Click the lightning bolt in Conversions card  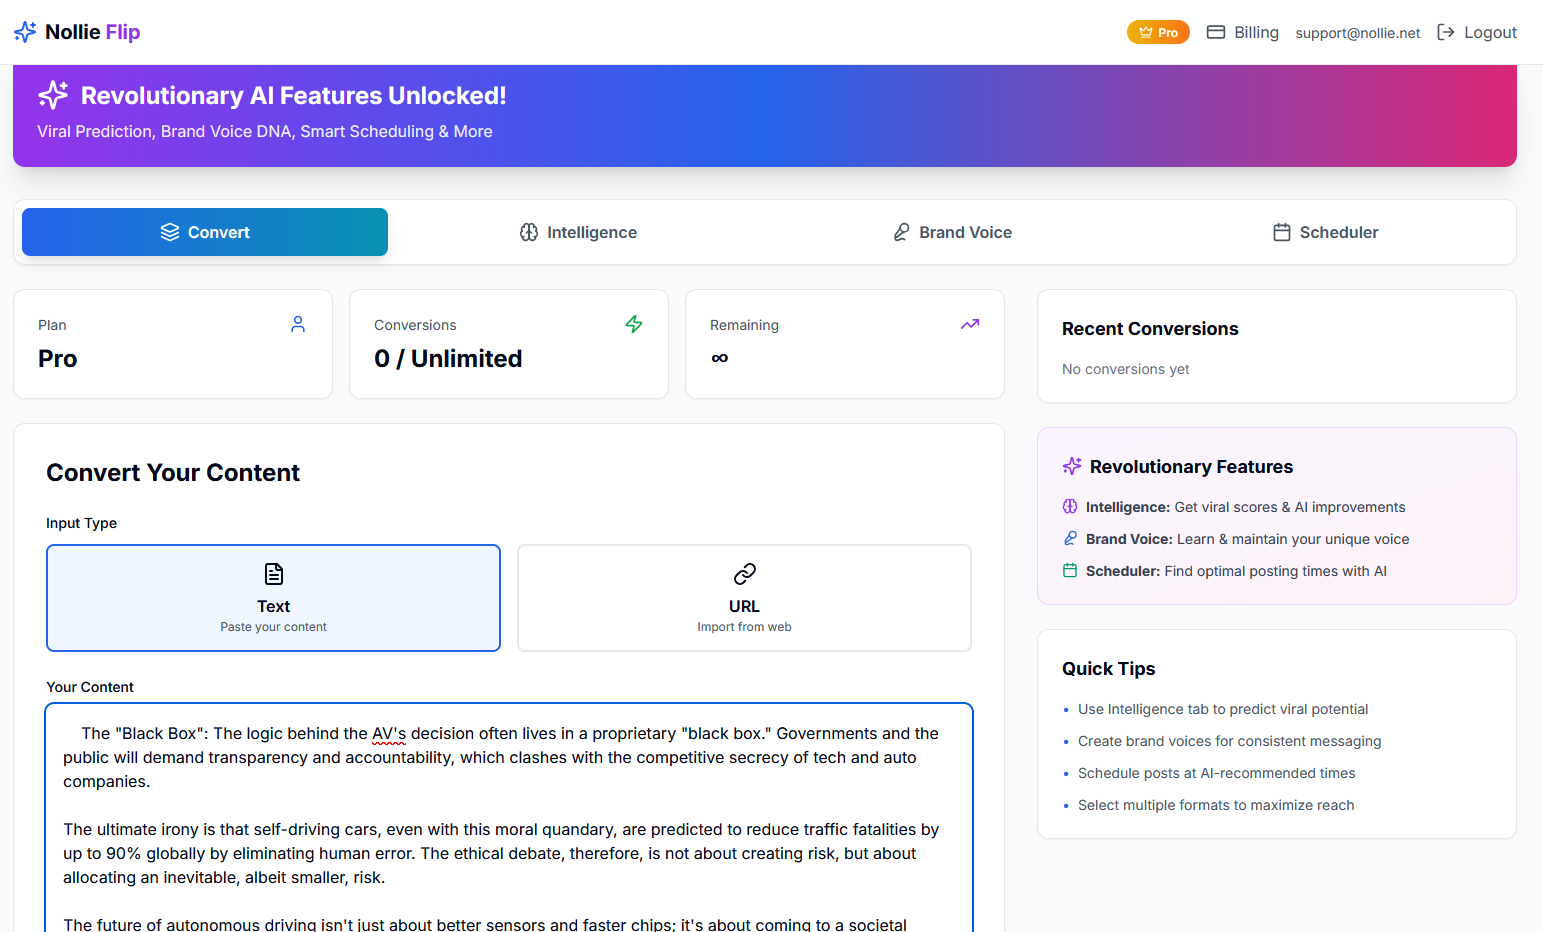[634, 324]
